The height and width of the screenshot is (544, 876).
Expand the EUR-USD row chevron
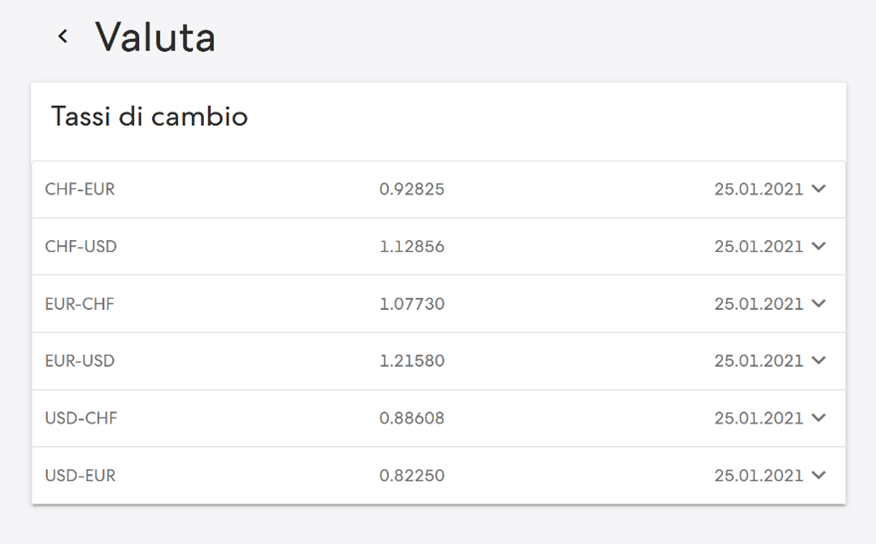coord(818,360)
